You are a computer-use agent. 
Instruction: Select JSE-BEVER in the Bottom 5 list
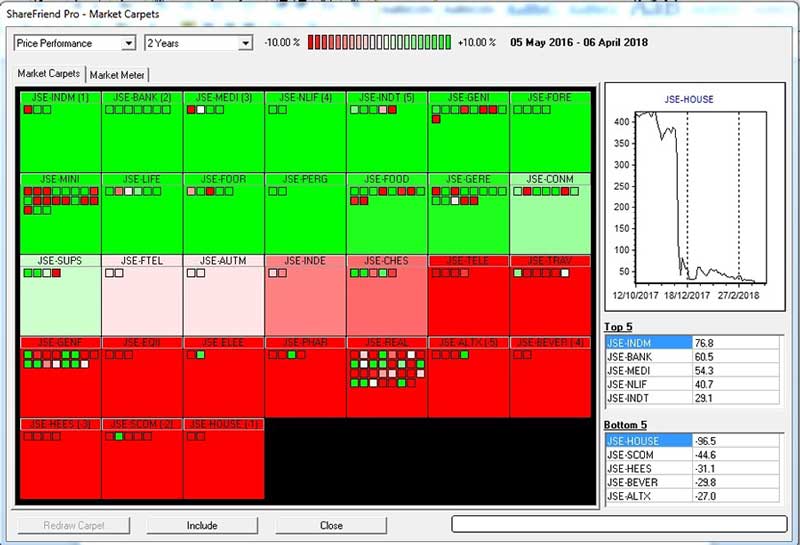click(648, 482)
